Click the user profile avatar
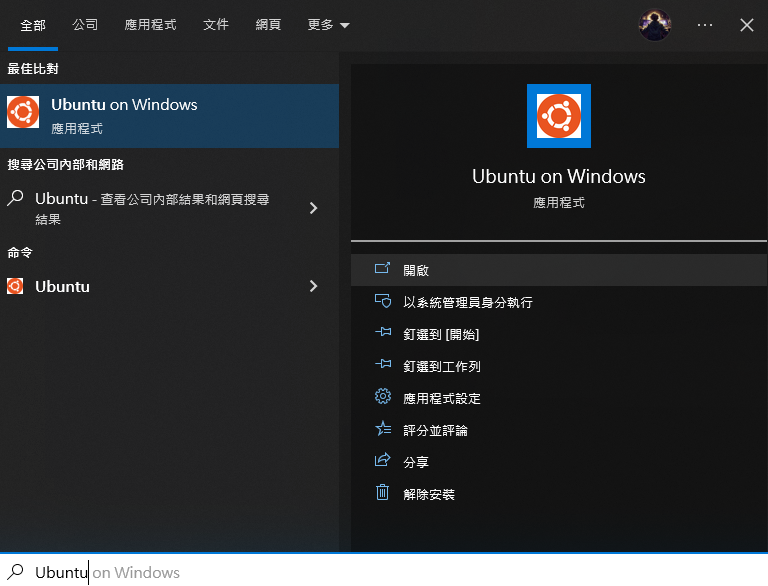Image resolution: width=768 pixels, height=586 pixels. click(x=655, y=24)
